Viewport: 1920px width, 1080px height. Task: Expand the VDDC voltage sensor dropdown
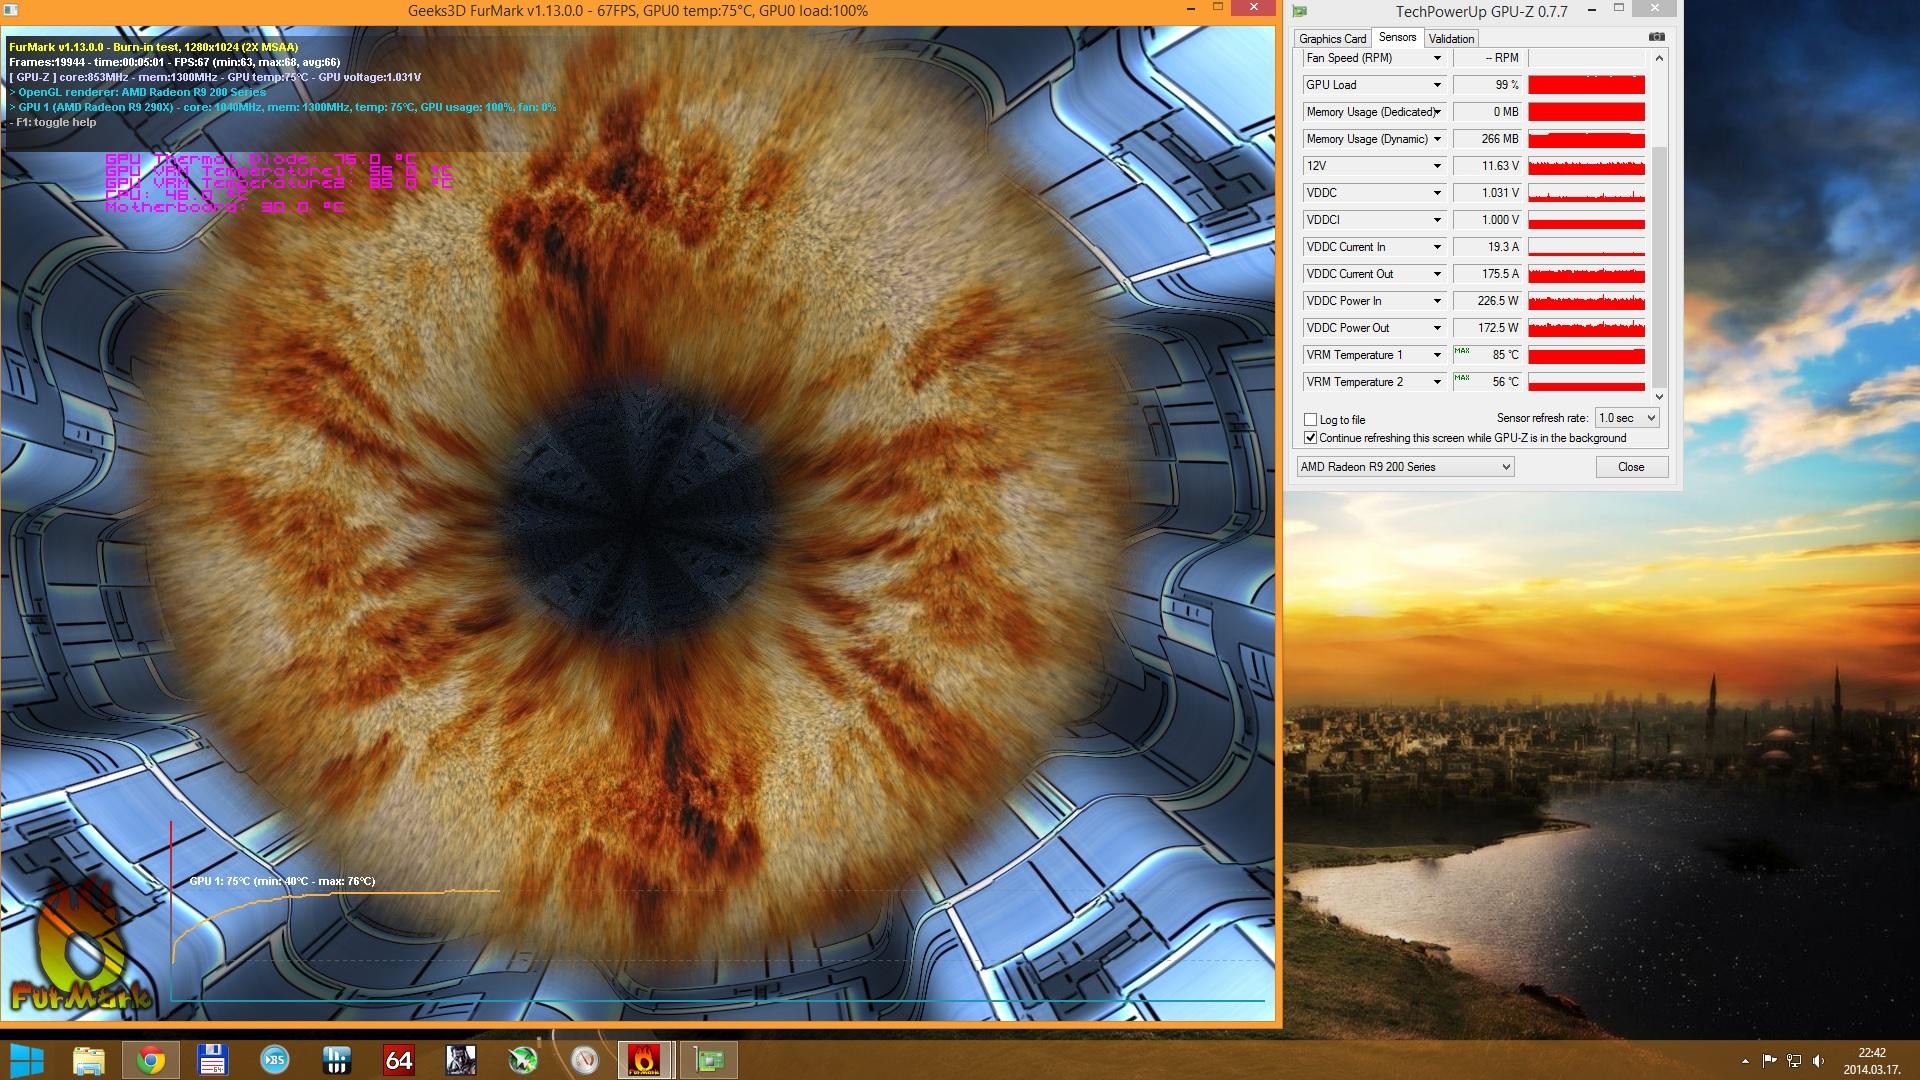pos(1437,193)
